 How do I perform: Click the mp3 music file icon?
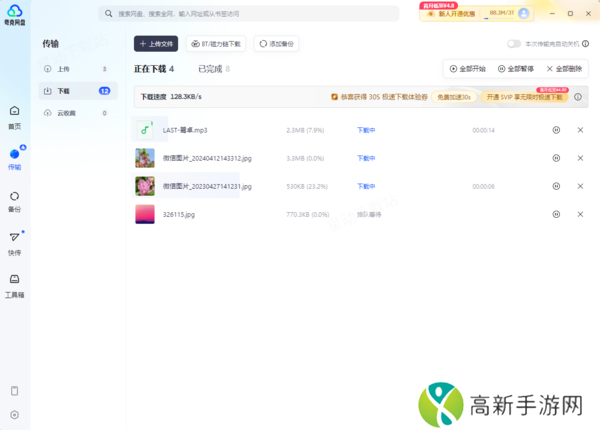(x=145, y=130)
